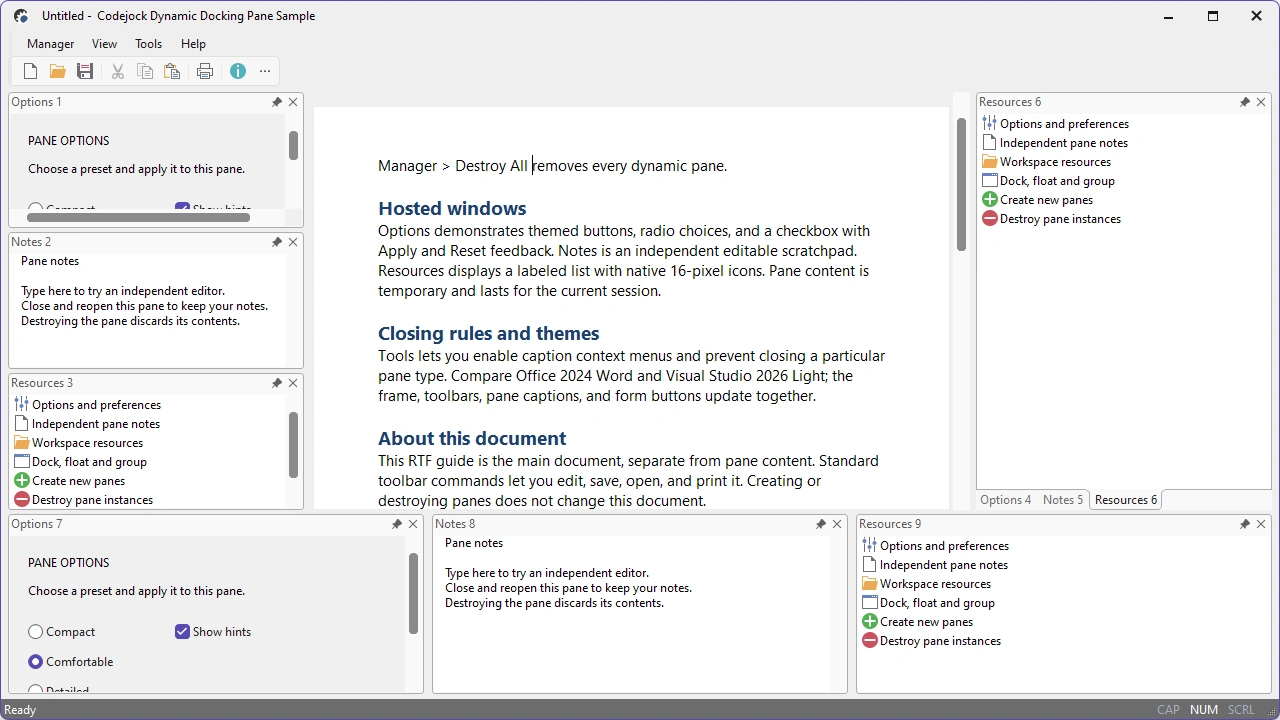Select Dock, float and group in Resources 6
Screen dimensions: 1280x720
point(1048,181)
